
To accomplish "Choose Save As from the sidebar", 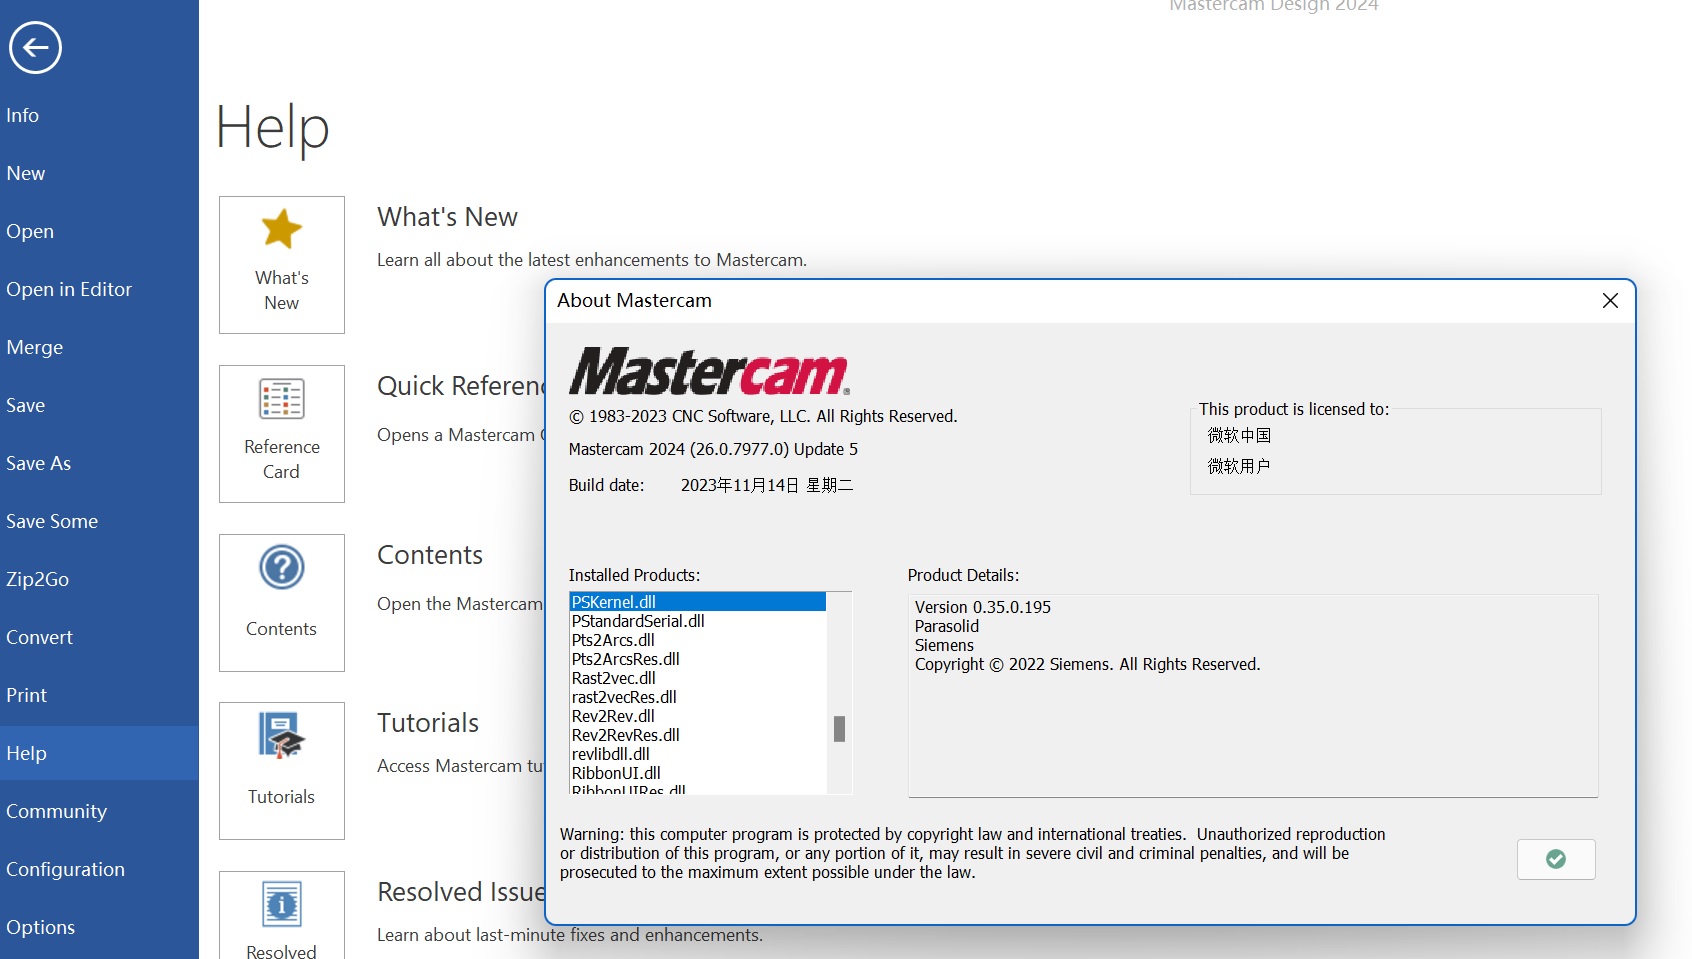I will (x=100, y=463).
